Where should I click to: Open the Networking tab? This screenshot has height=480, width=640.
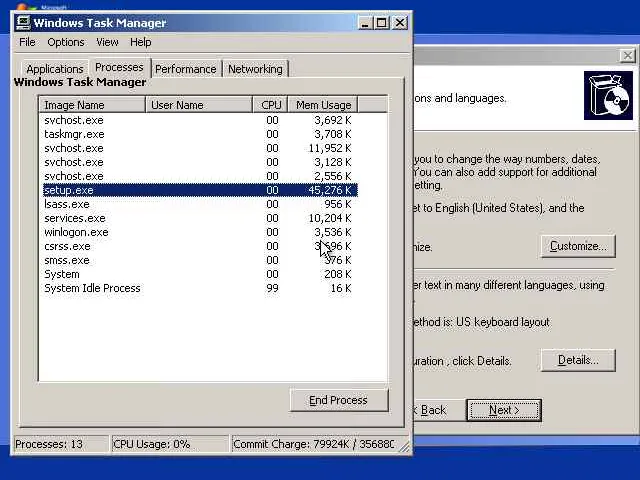(255, 69)
